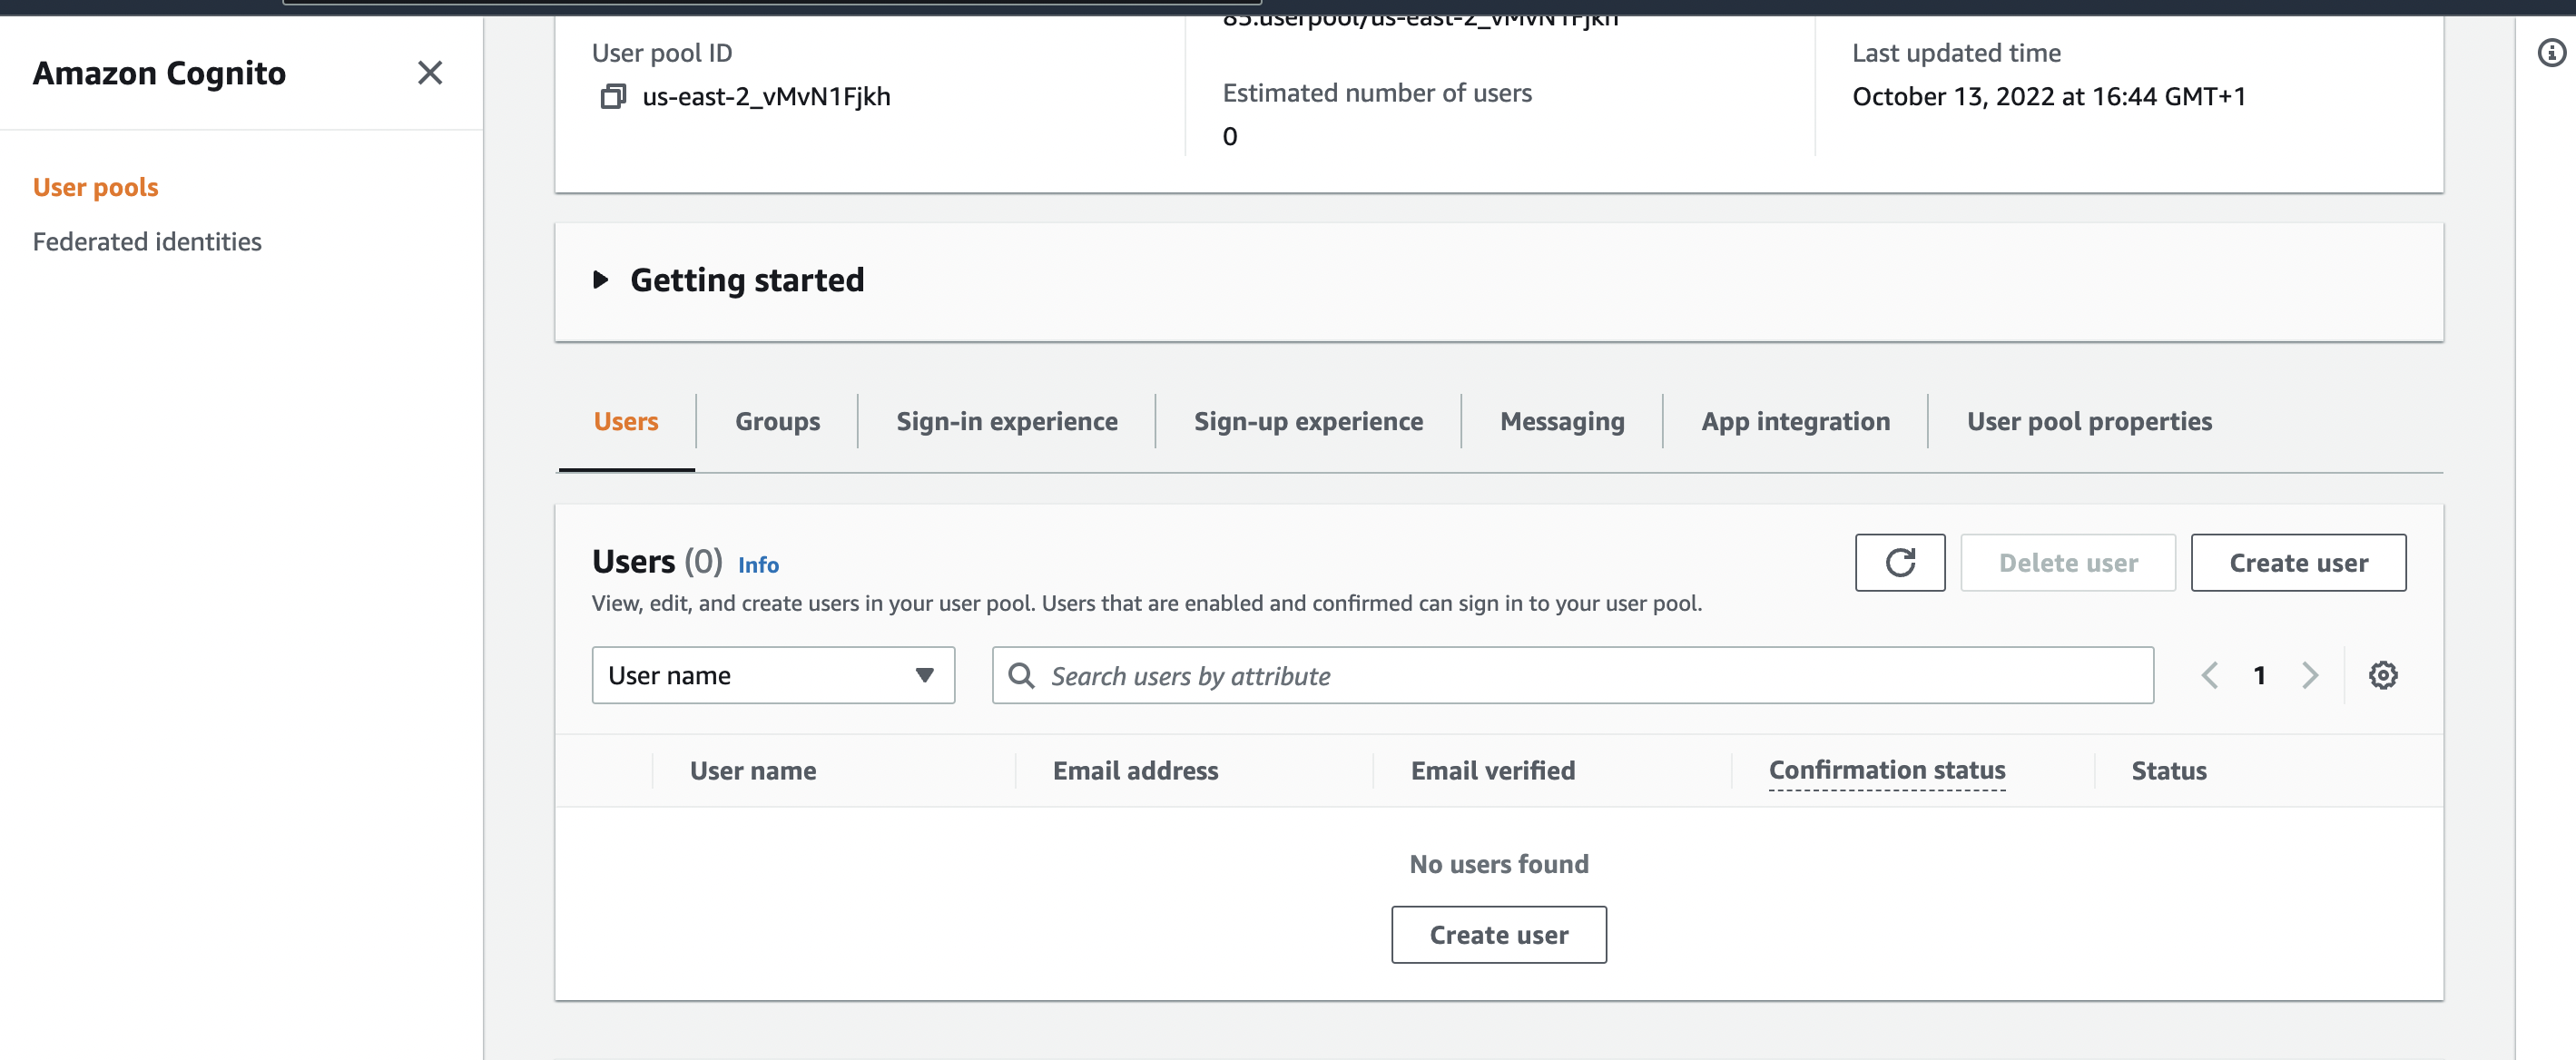Click the Confirmation status column header
Image resolution: width=2576 pixels, height=1060 pixels.
1887,770
